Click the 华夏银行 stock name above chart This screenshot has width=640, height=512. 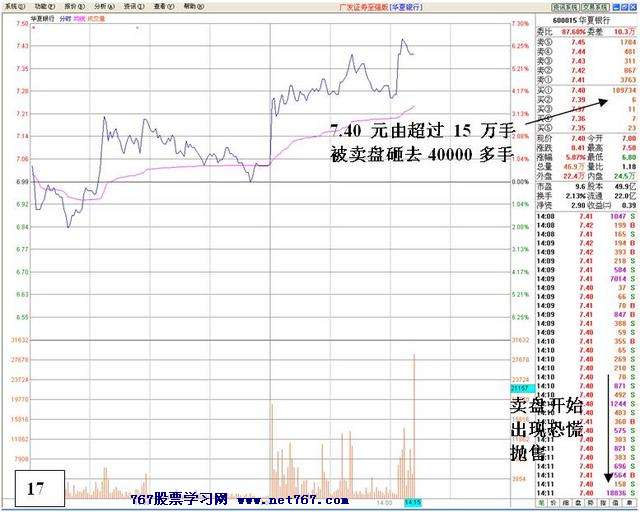tap(42, 19)
